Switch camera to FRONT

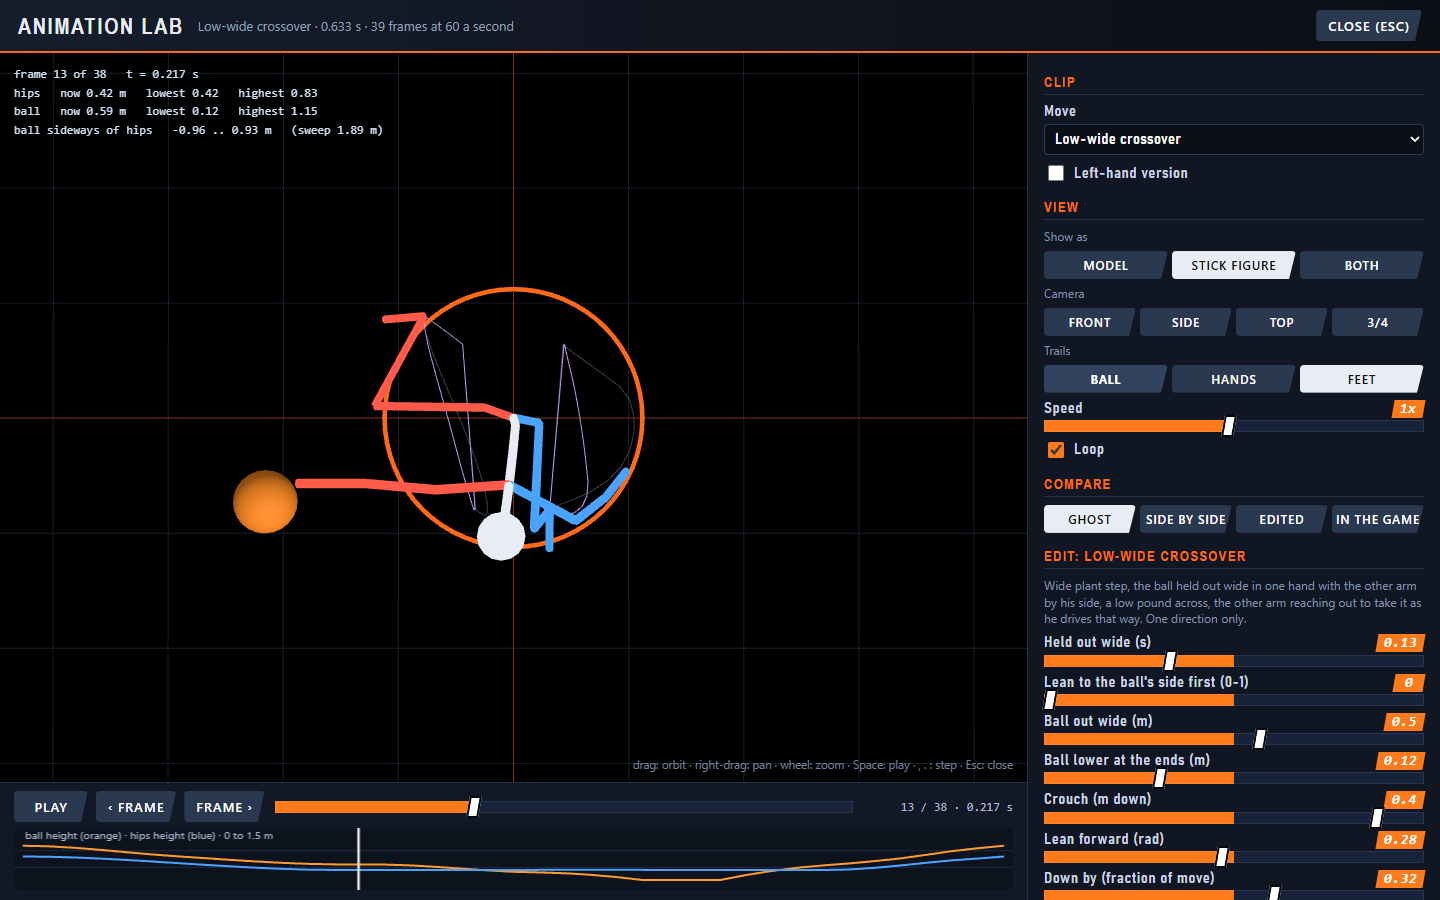click(1089, 322)
